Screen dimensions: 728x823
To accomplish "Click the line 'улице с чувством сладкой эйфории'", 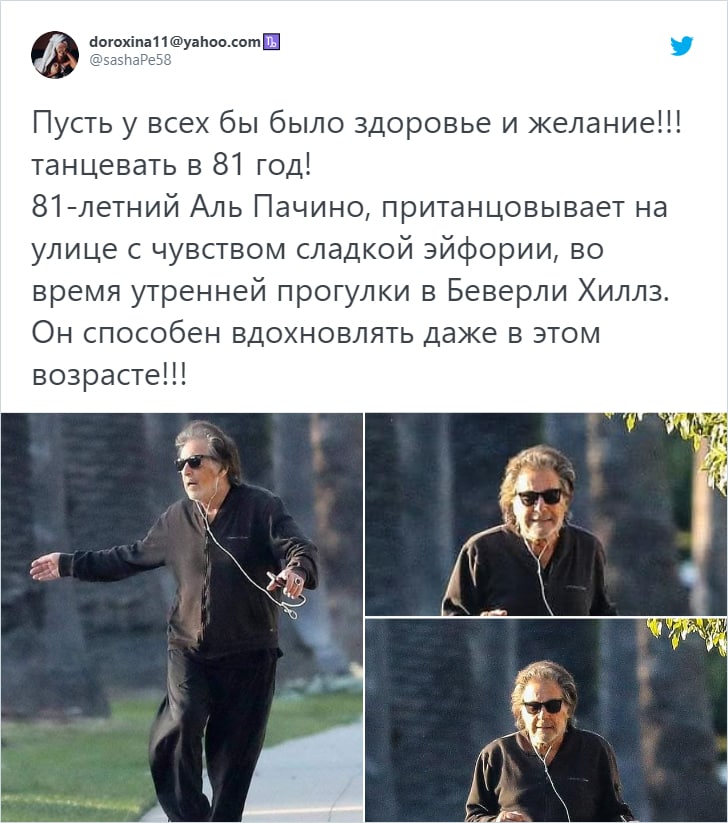I will [x=292, y=250].
